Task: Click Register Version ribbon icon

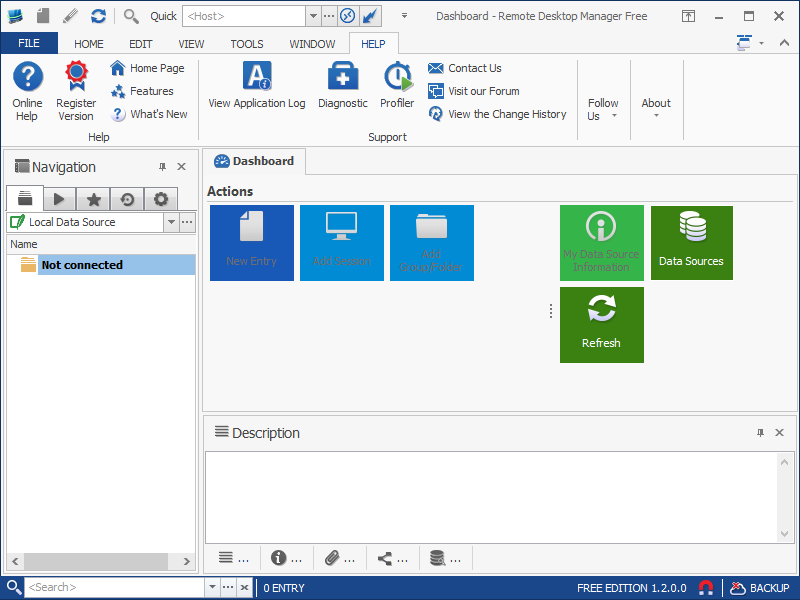Action: (76, 91)
